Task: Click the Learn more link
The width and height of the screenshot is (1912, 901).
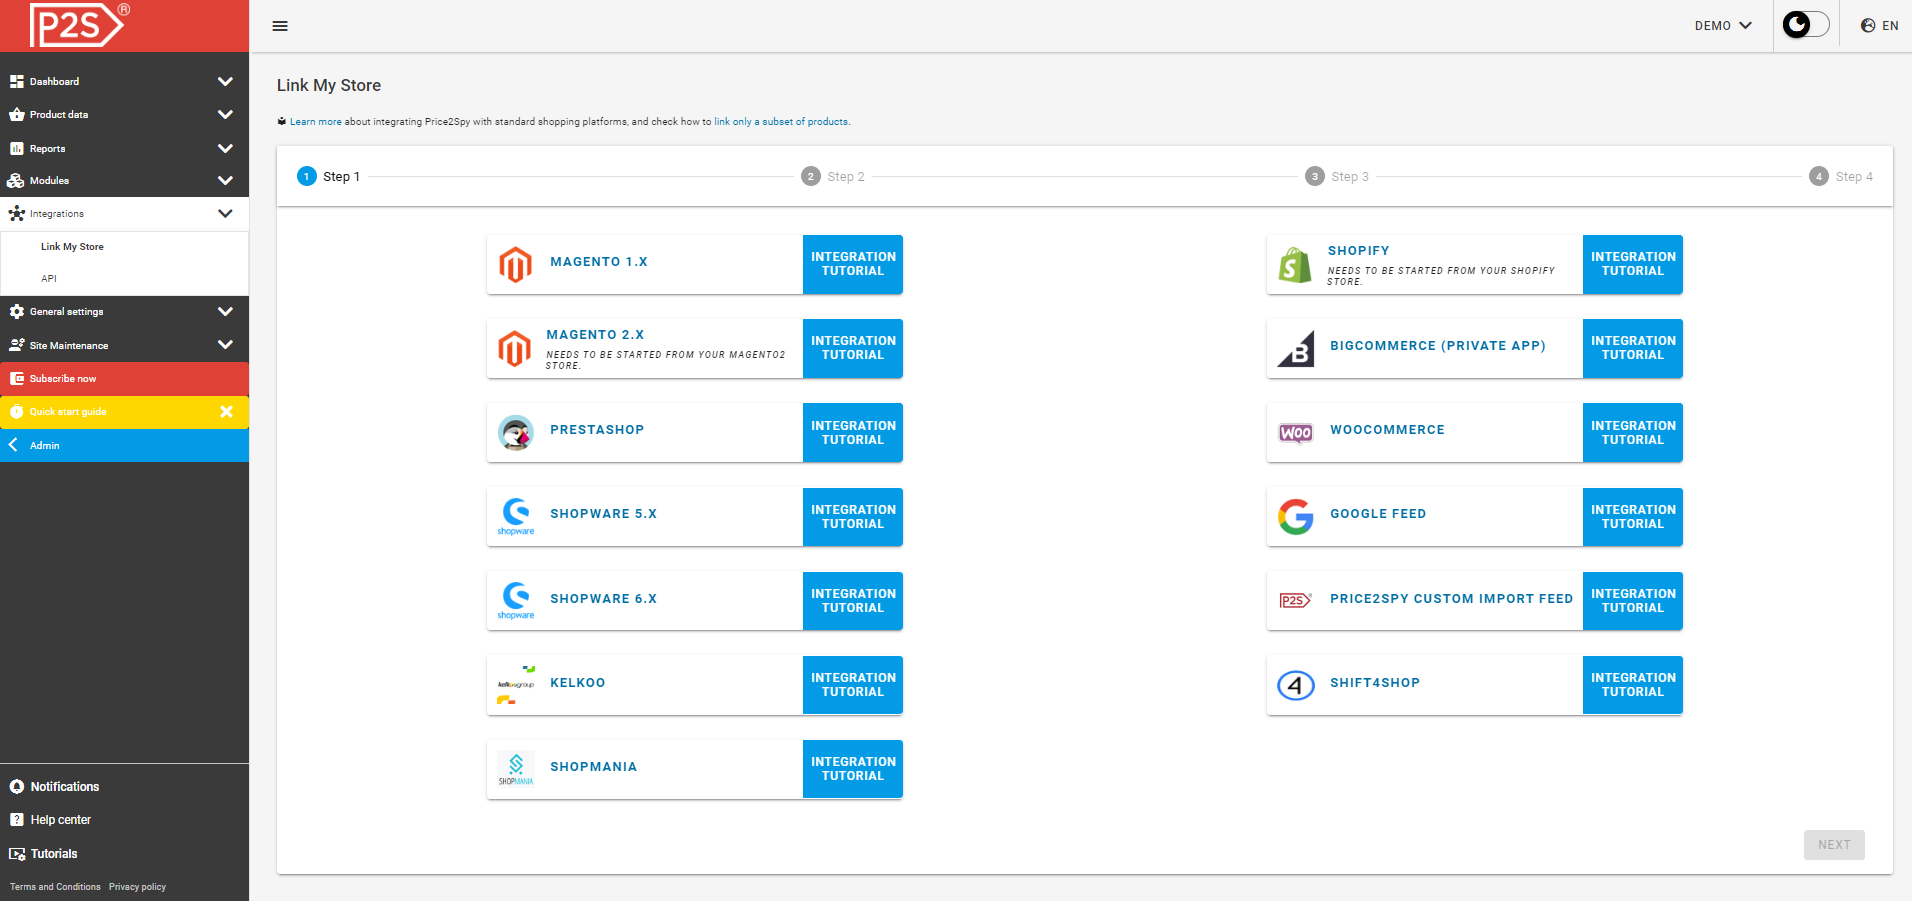Action: [315, 122]
